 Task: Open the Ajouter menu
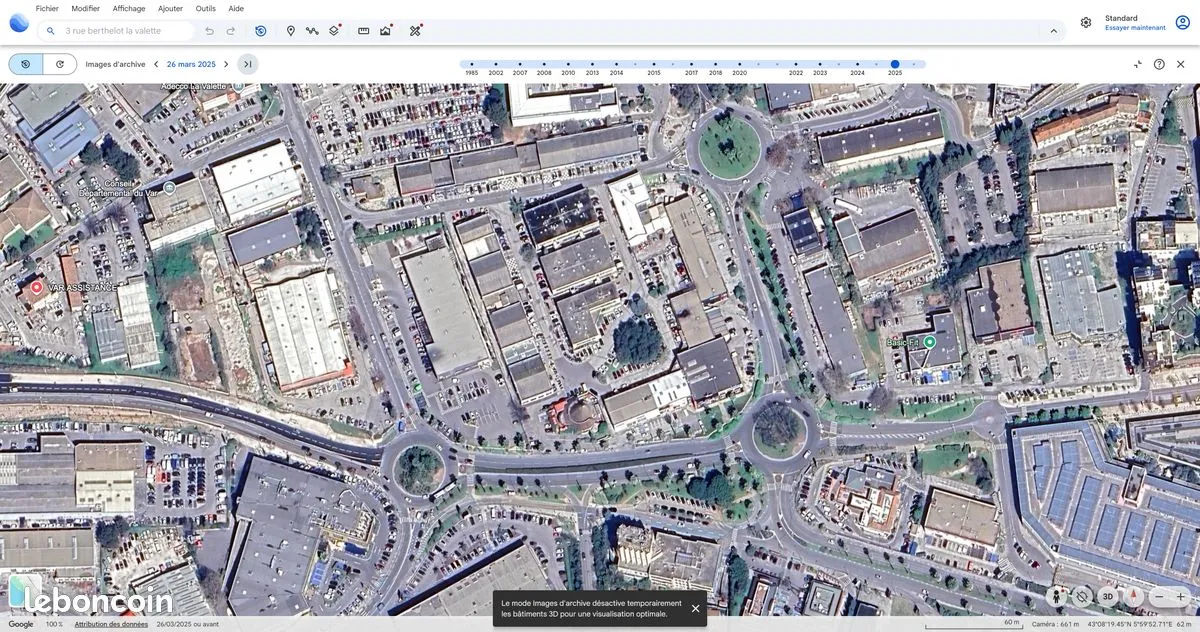(170, 8)
